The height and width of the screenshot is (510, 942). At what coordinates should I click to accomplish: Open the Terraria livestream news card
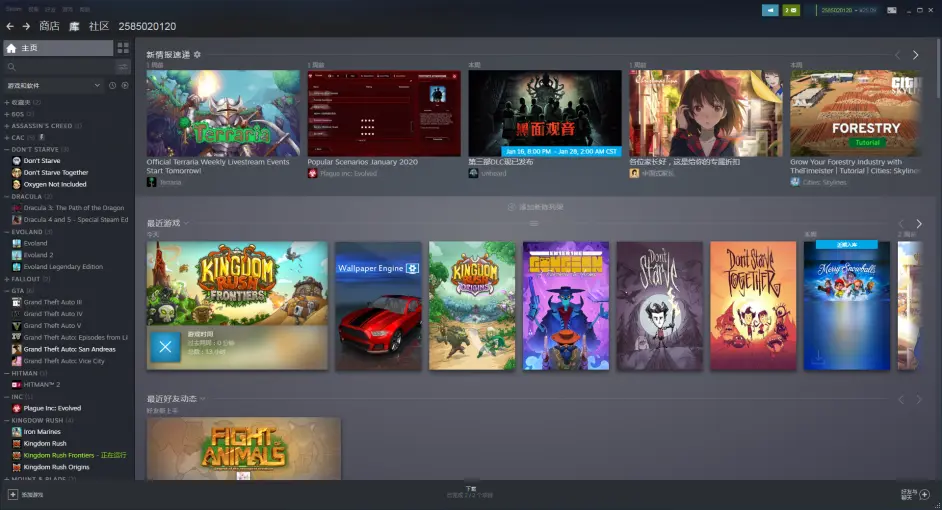click(223, 114)
